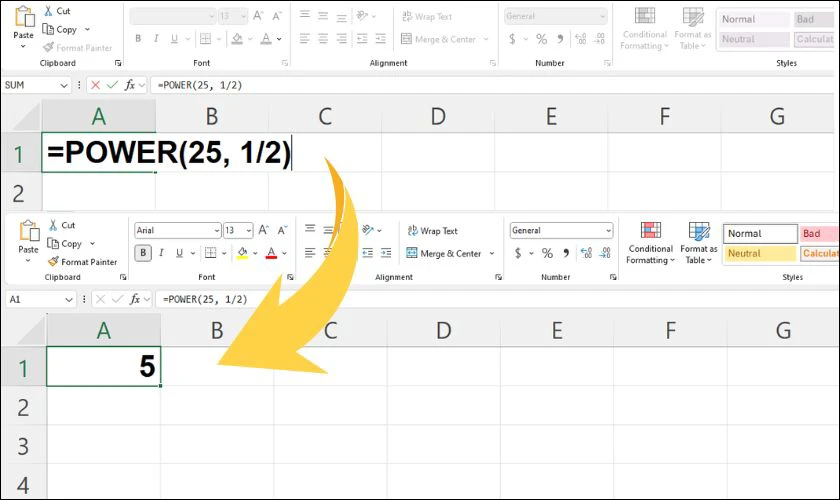
Task: Click Cut in the lower active ribbon
Action: coord(62,225)
